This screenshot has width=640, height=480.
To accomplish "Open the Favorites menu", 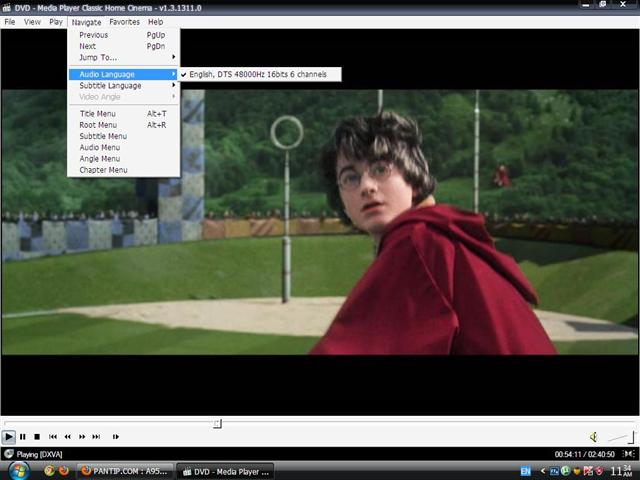I will tap(124, 22).
